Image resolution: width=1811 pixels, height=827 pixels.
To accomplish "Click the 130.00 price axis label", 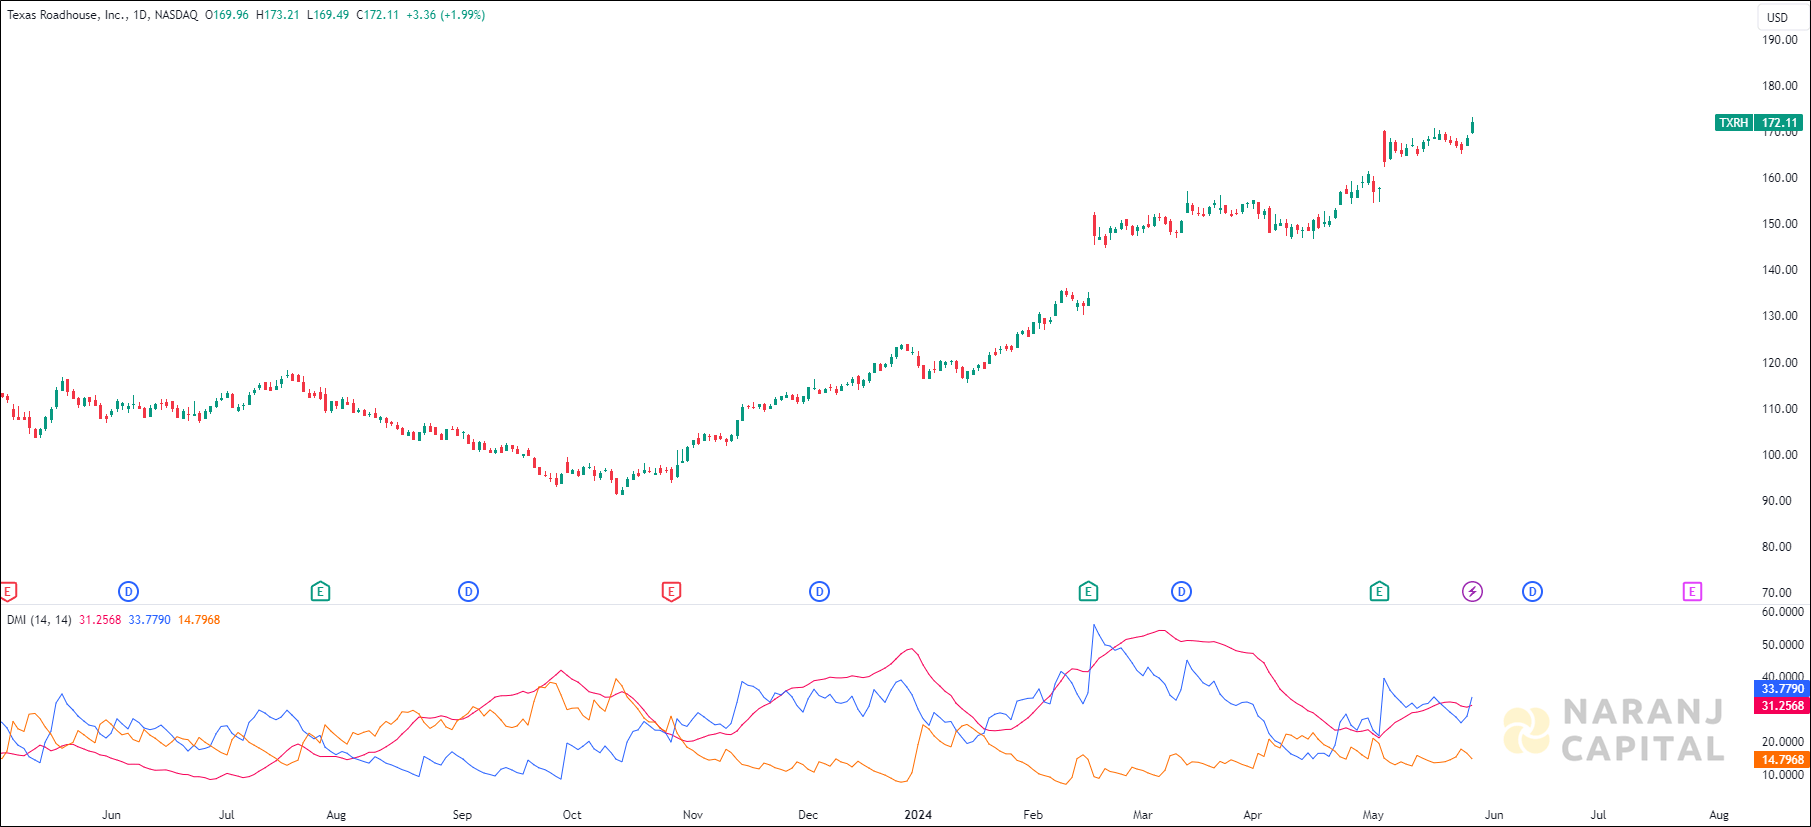I will (1780, 316).
